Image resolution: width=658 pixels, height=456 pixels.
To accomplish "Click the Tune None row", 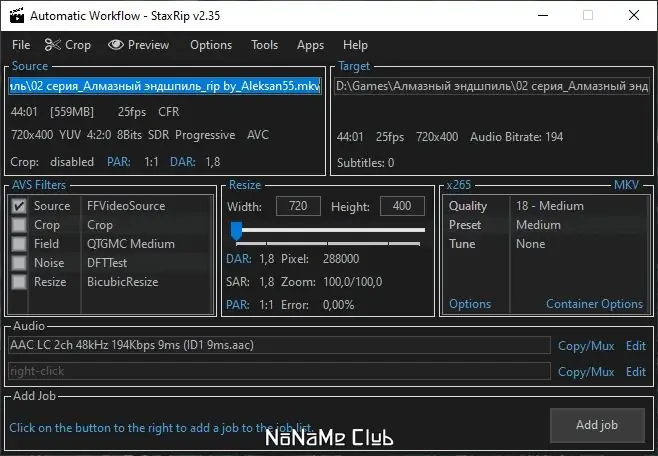I will coord(546,244).
